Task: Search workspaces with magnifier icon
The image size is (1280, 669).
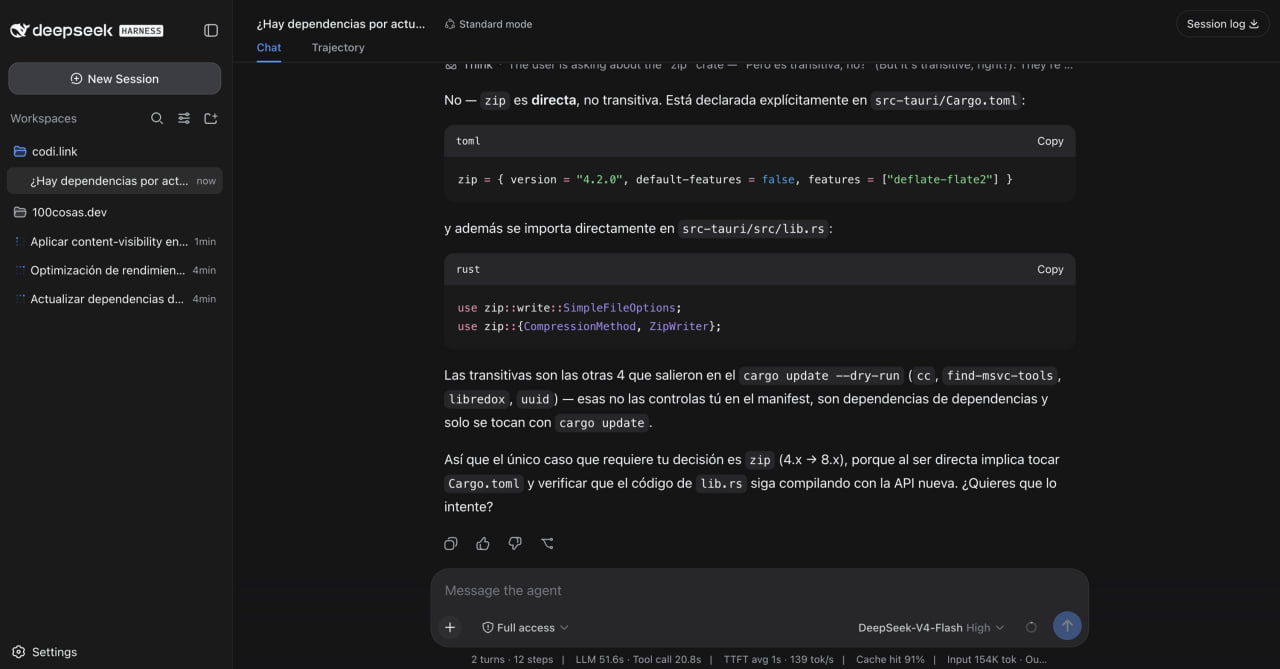Action: pyautogui.click(x=157, y=118)
